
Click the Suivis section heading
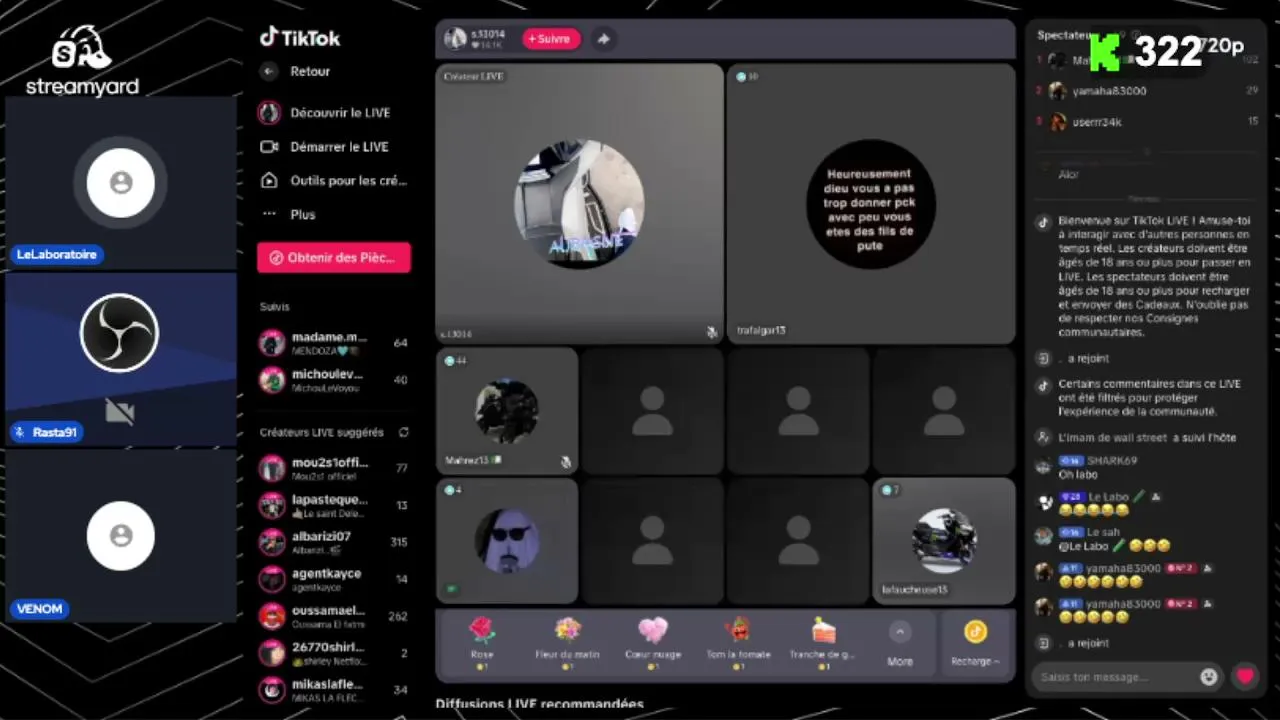point(275,307)
